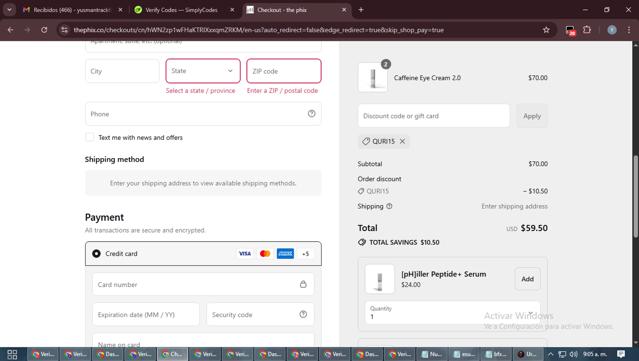
Task: Close the Verify Codes — SimplyCodes tab
Action: coord(232,10)
